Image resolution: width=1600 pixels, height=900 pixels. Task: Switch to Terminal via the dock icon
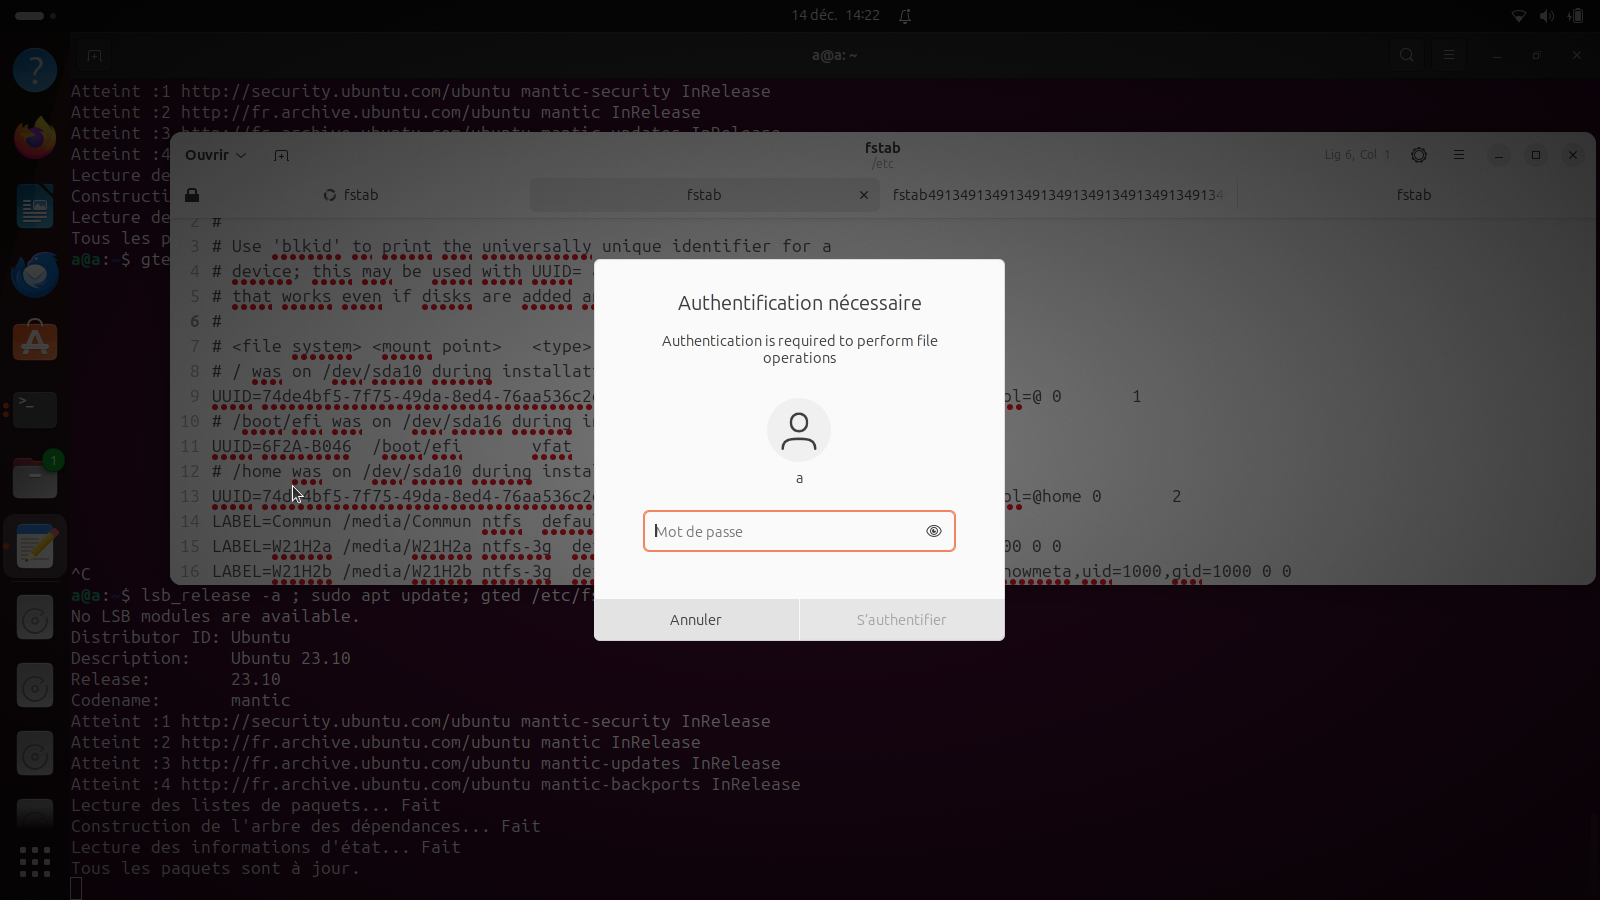click(x=35, y=410)
